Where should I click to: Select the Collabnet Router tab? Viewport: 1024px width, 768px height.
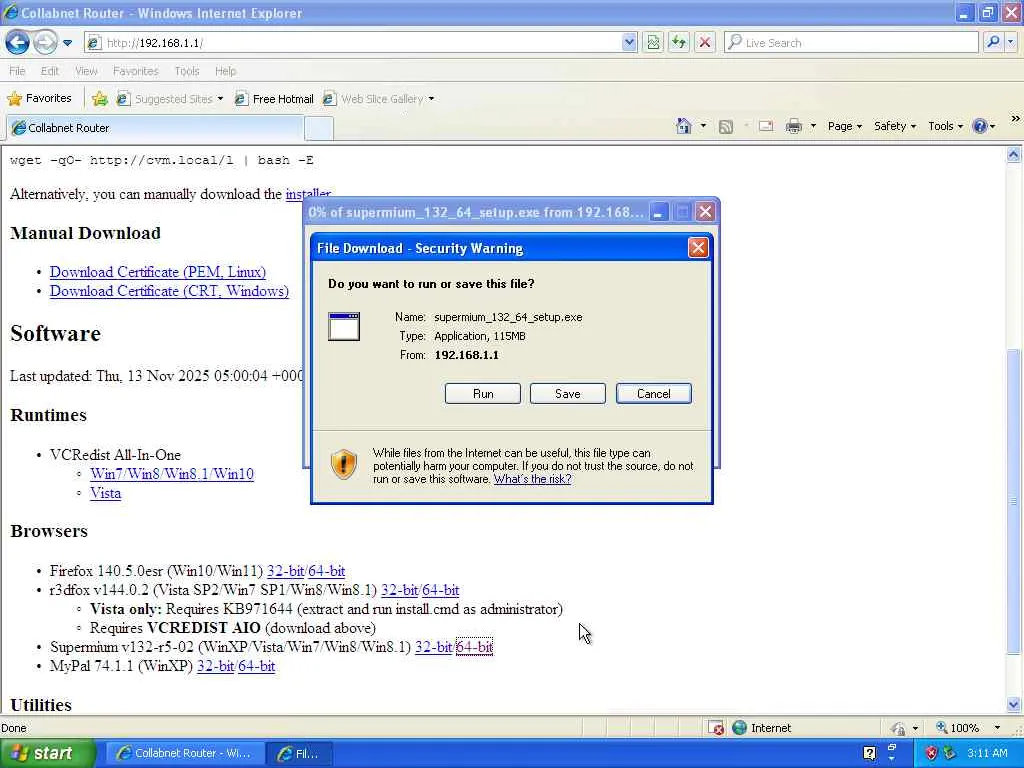pos(154,128)
